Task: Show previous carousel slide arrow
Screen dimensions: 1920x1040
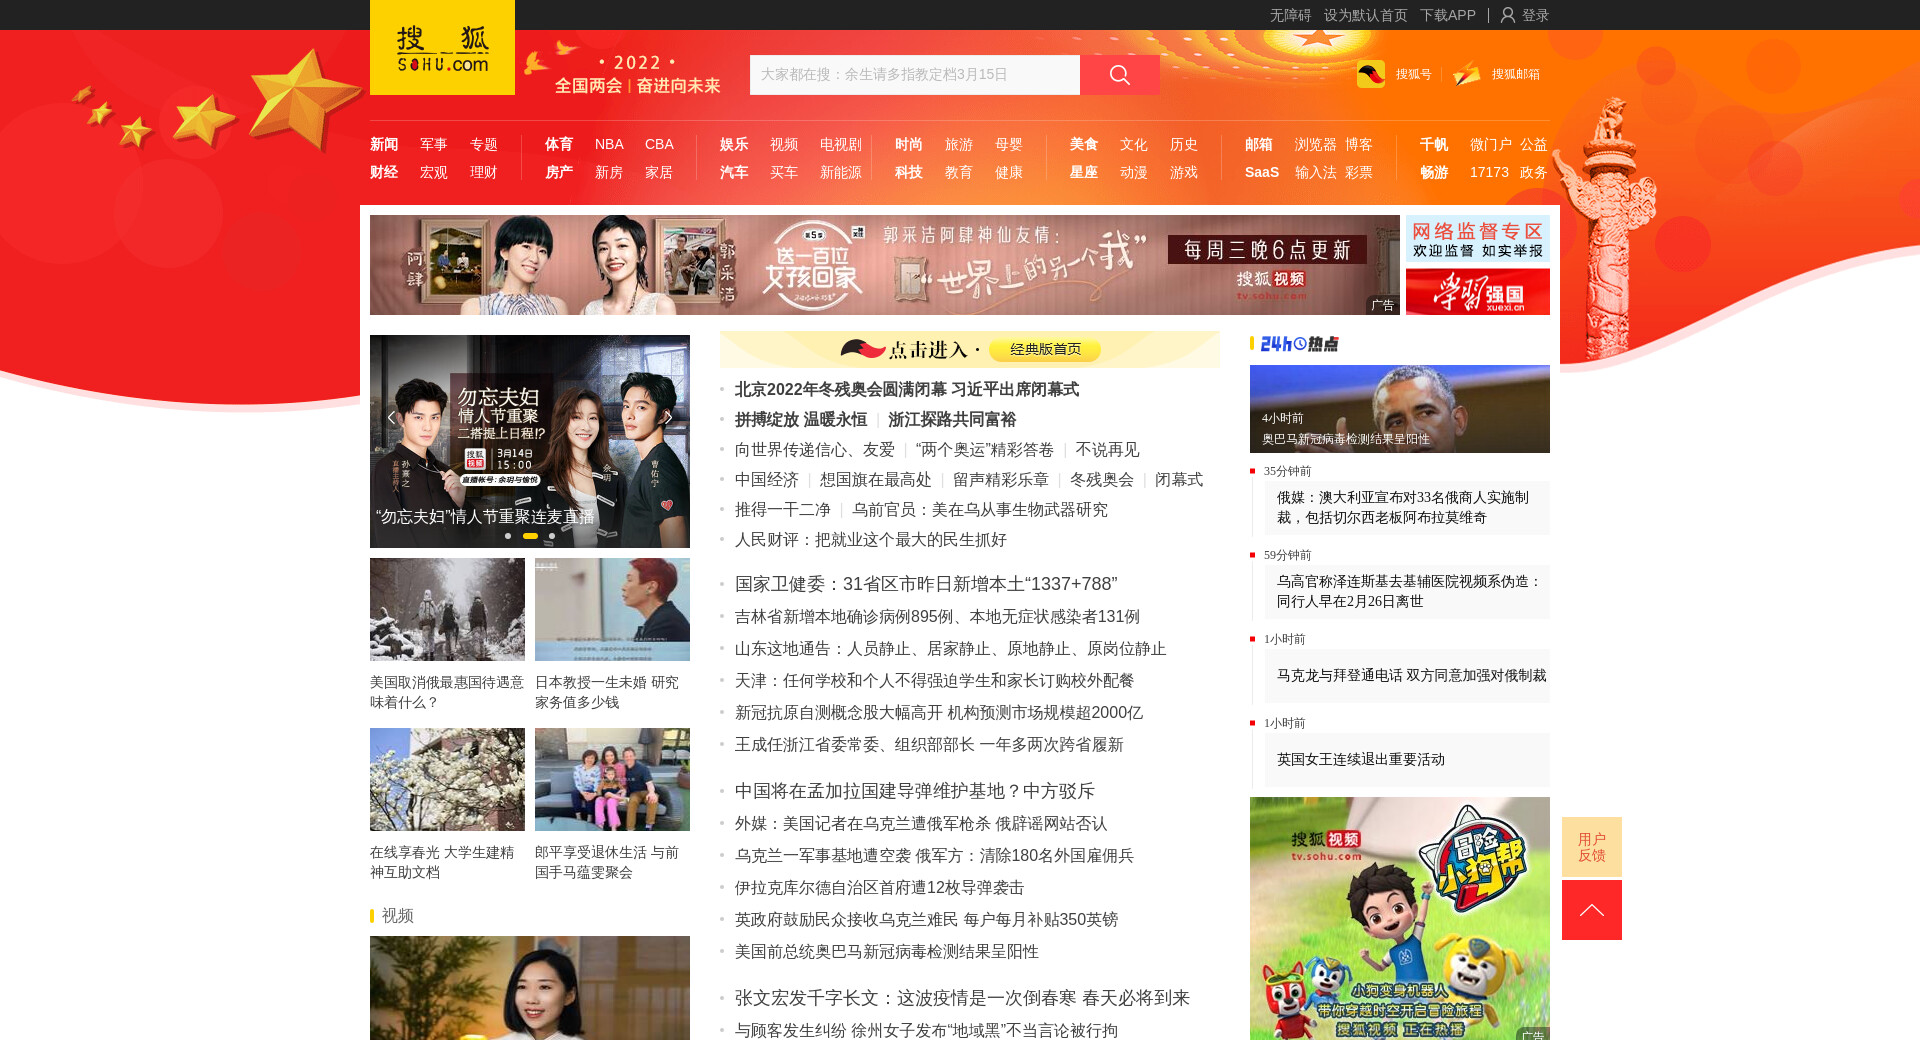Action: click(391, 417)
